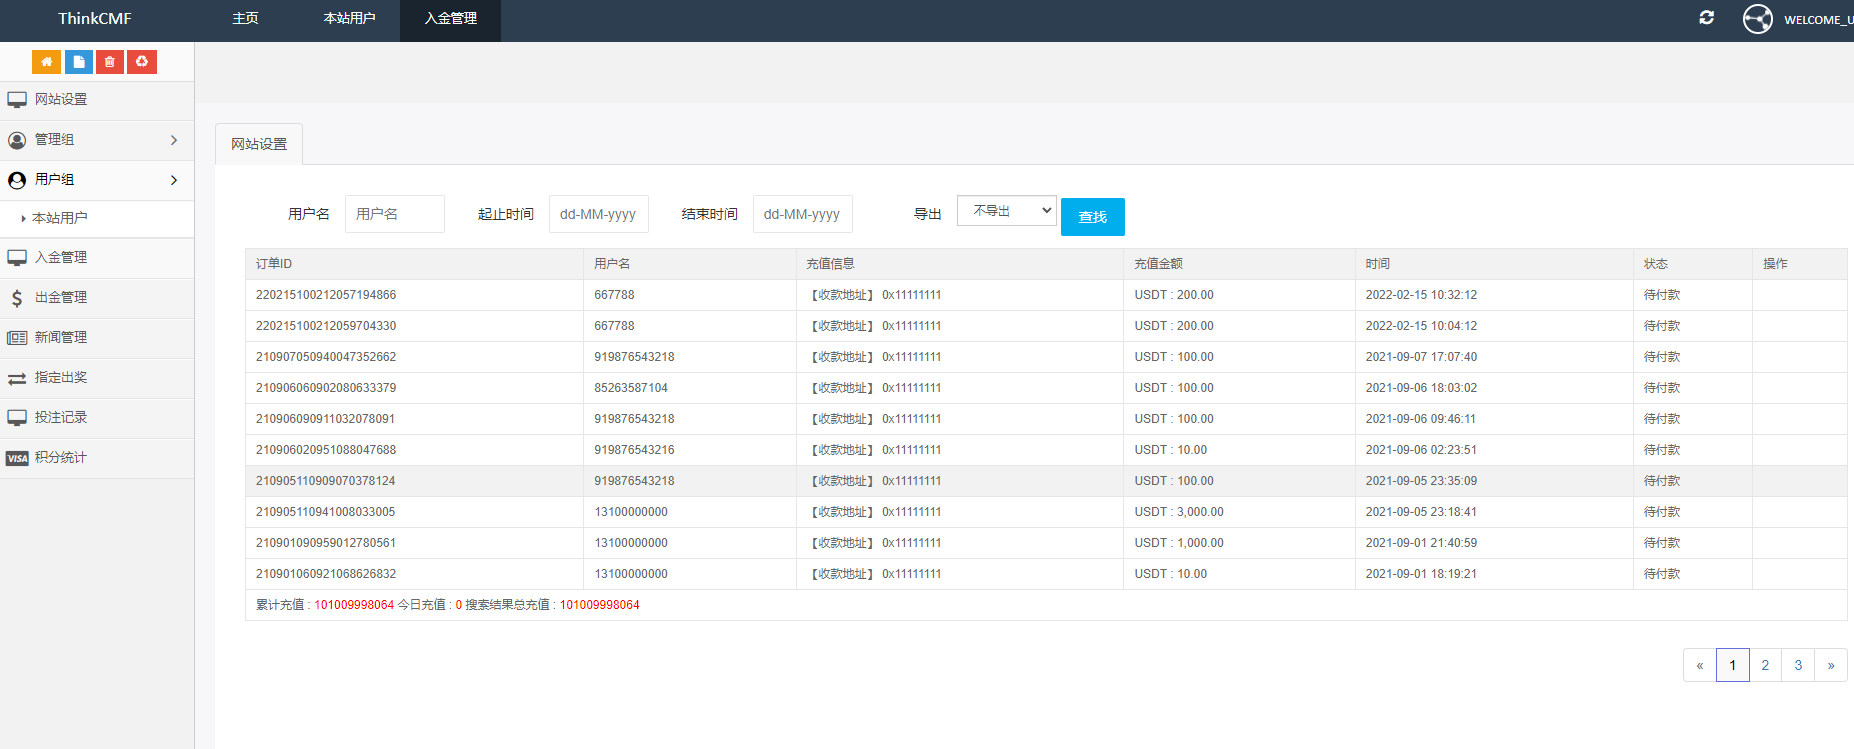The height and width of the screenshot is (749, 1854).
Task: Go to page 2 of results
Action: click(x=1765, y=665)
